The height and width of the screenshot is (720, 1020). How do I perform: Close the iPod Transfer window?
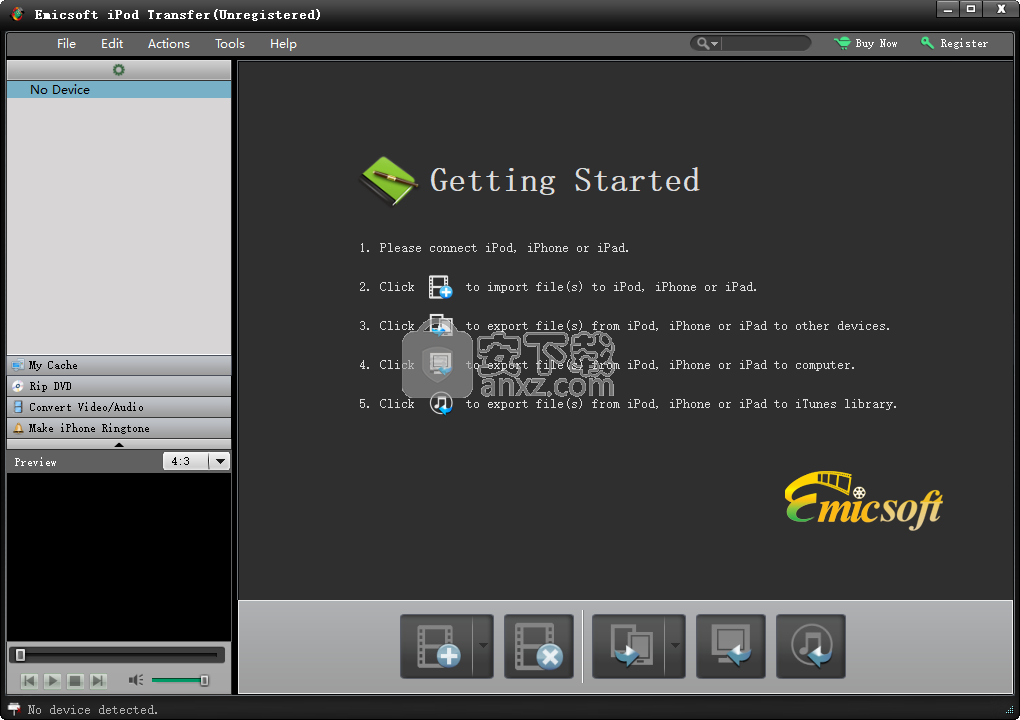click(1001, 9)
